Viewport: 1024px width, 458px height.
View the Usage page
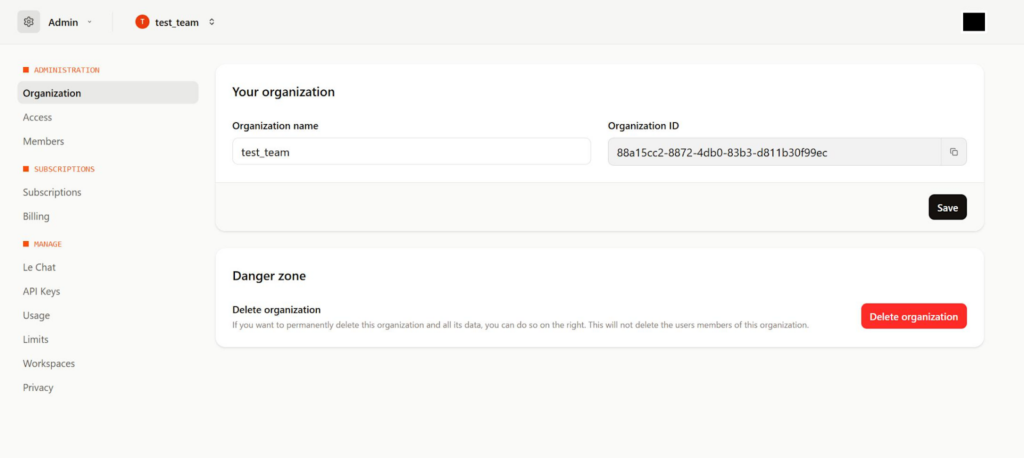click(x=36, y=315)
